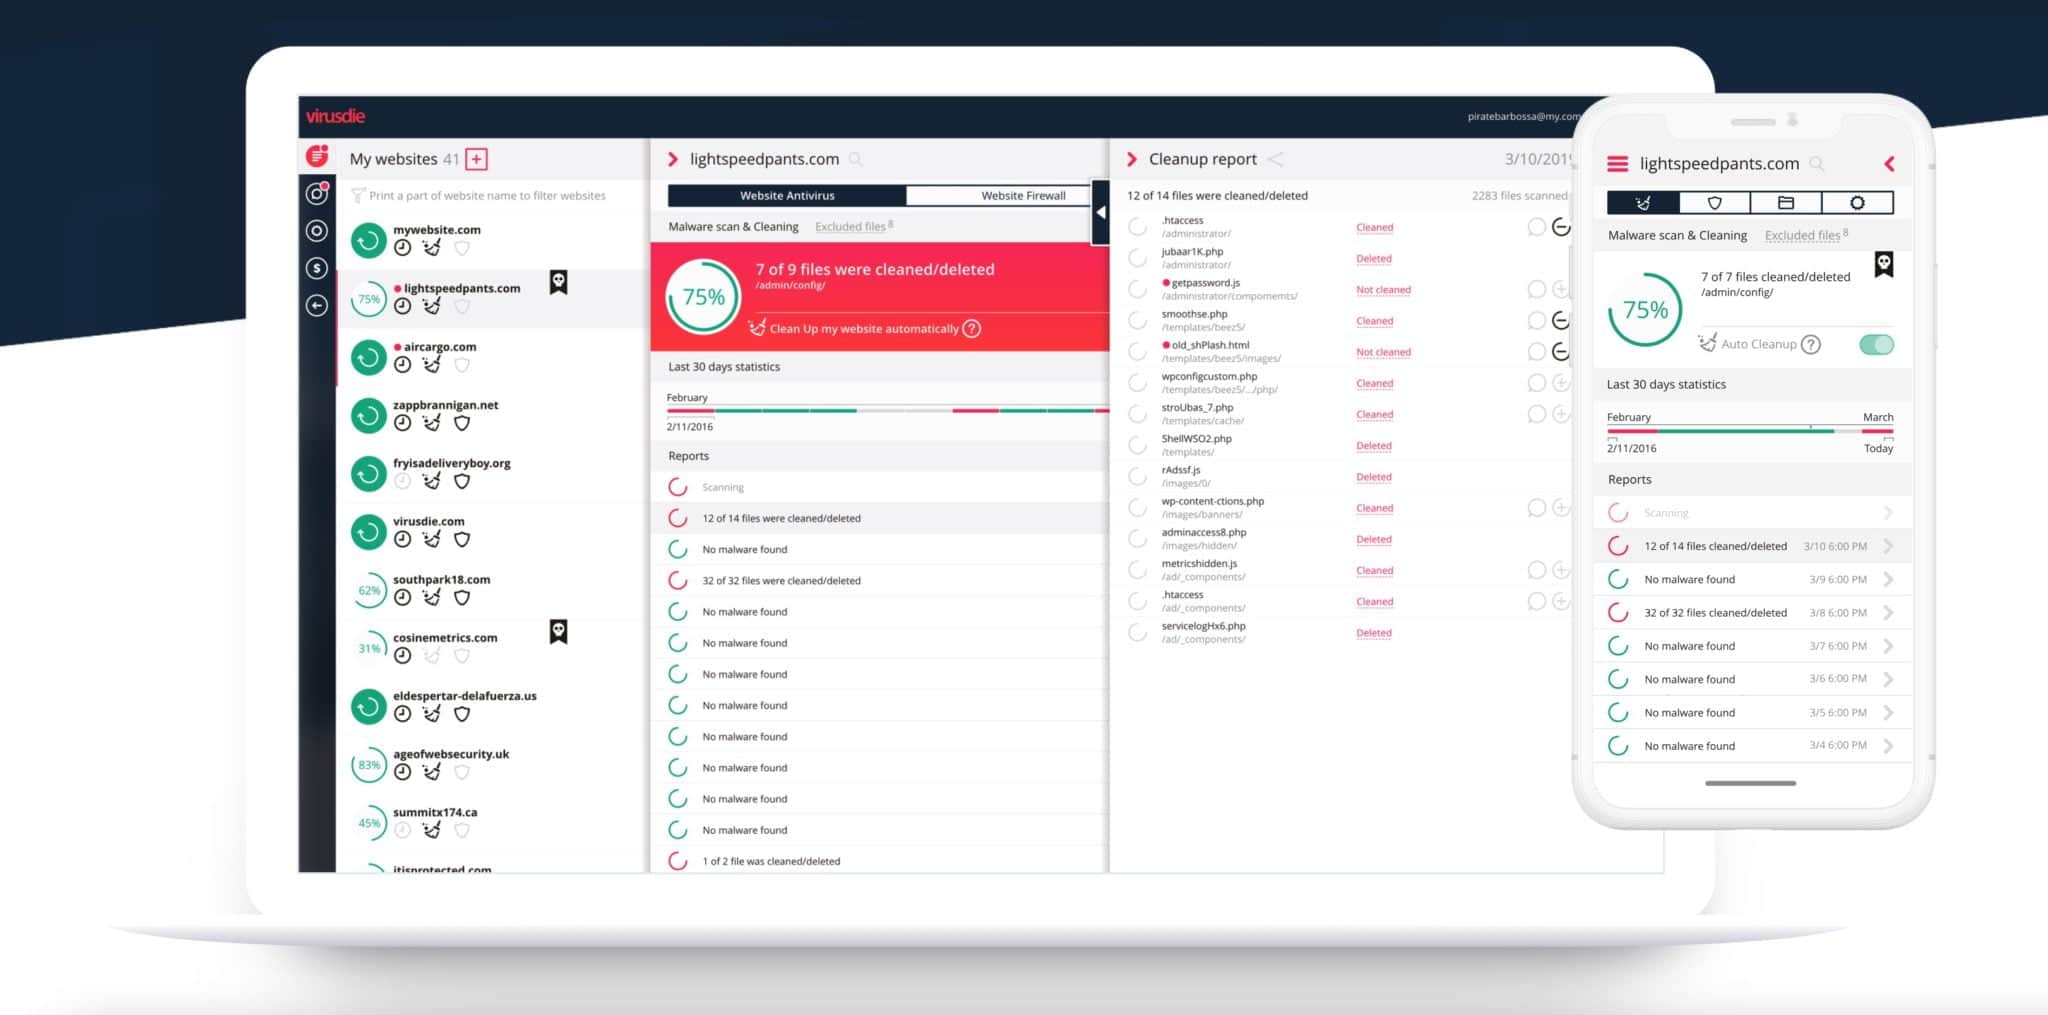
Task: Open the phone's 3/7 No malware found chevron
Action: point(1888,646)
